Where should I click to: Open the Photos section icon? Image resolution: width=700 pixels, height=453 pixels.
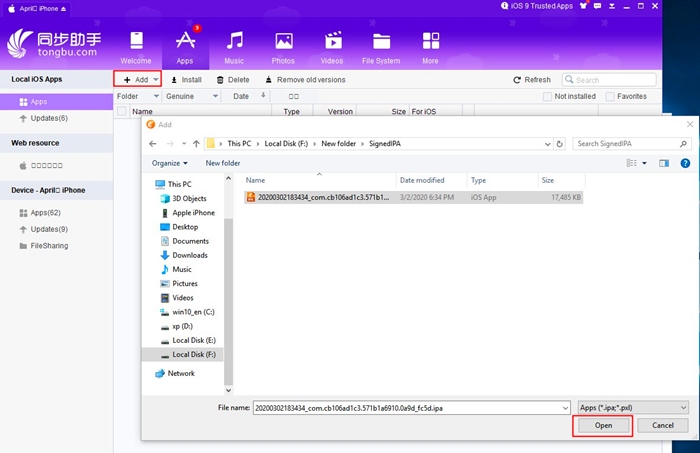(284, 41)
